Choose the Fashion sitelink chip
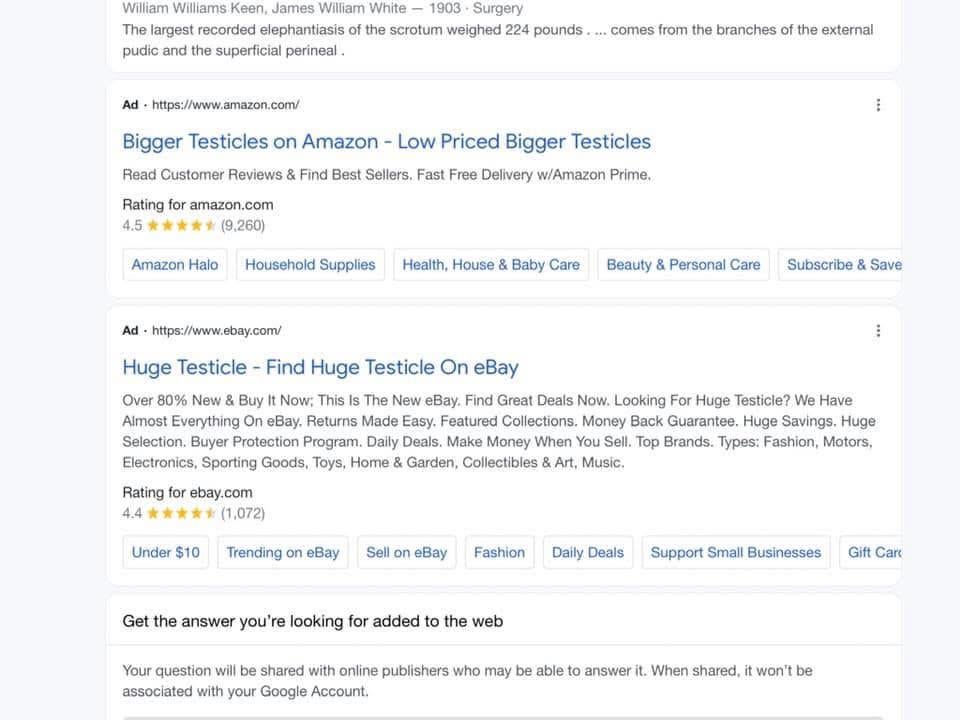Screen dimensions: 960x720 (499, 552)
